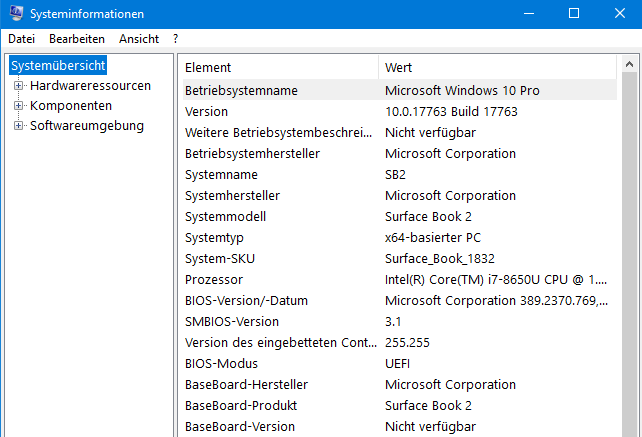Image resolution: width=642 pixels, height=437 pixels.
Task: Select the Prozessor row
Action: pyautogui.click(x=400, y=279)
